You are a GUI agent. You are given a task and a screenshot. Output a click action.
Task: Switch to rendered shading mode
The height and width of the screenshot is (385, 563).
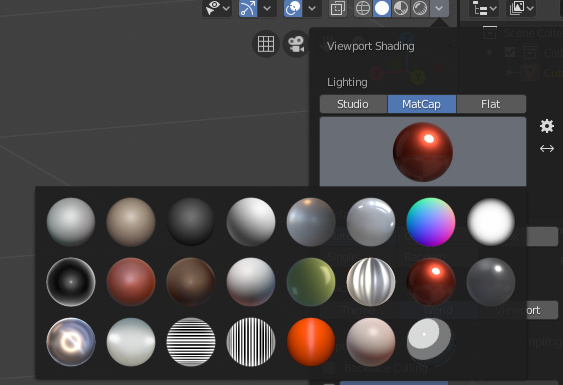click(420, 8)
